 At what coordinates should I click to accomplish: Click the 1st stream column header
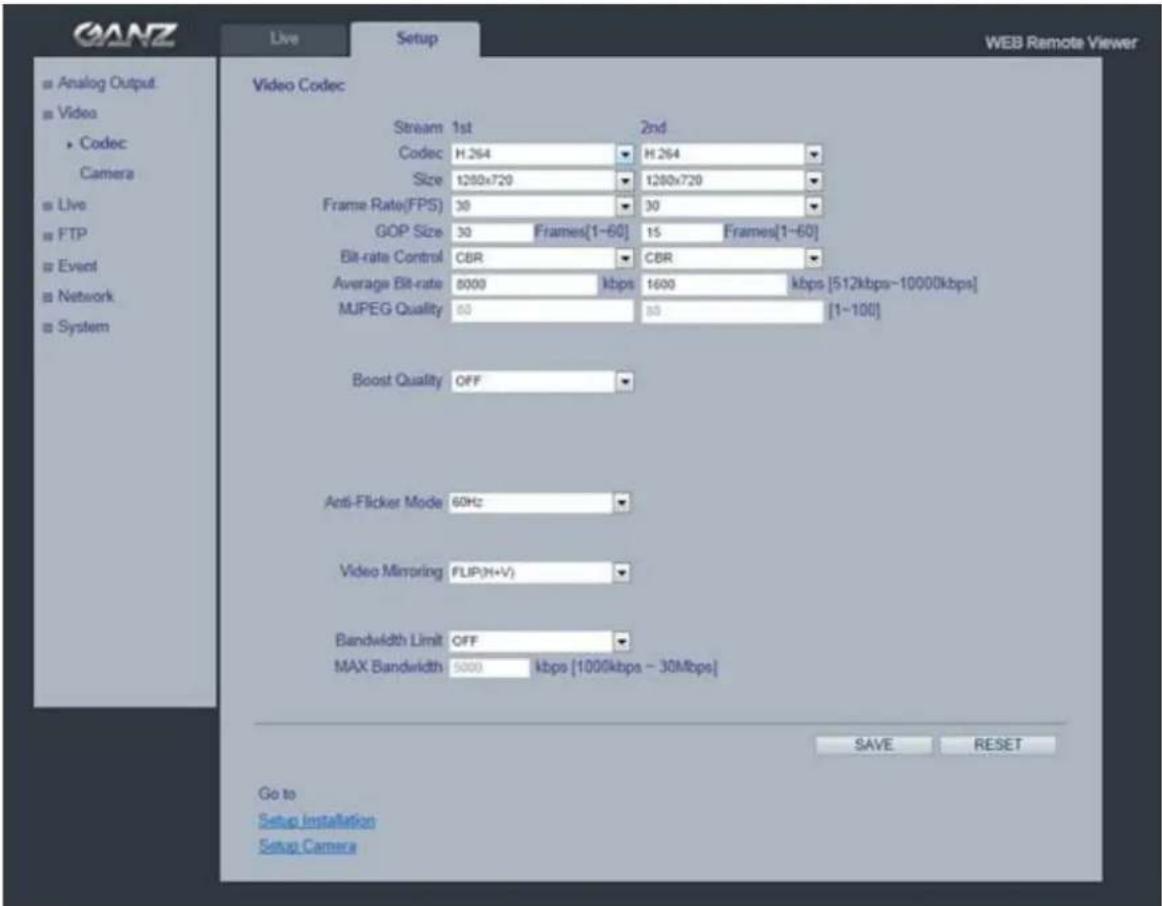pyautogui.click(x=462, y=127)
